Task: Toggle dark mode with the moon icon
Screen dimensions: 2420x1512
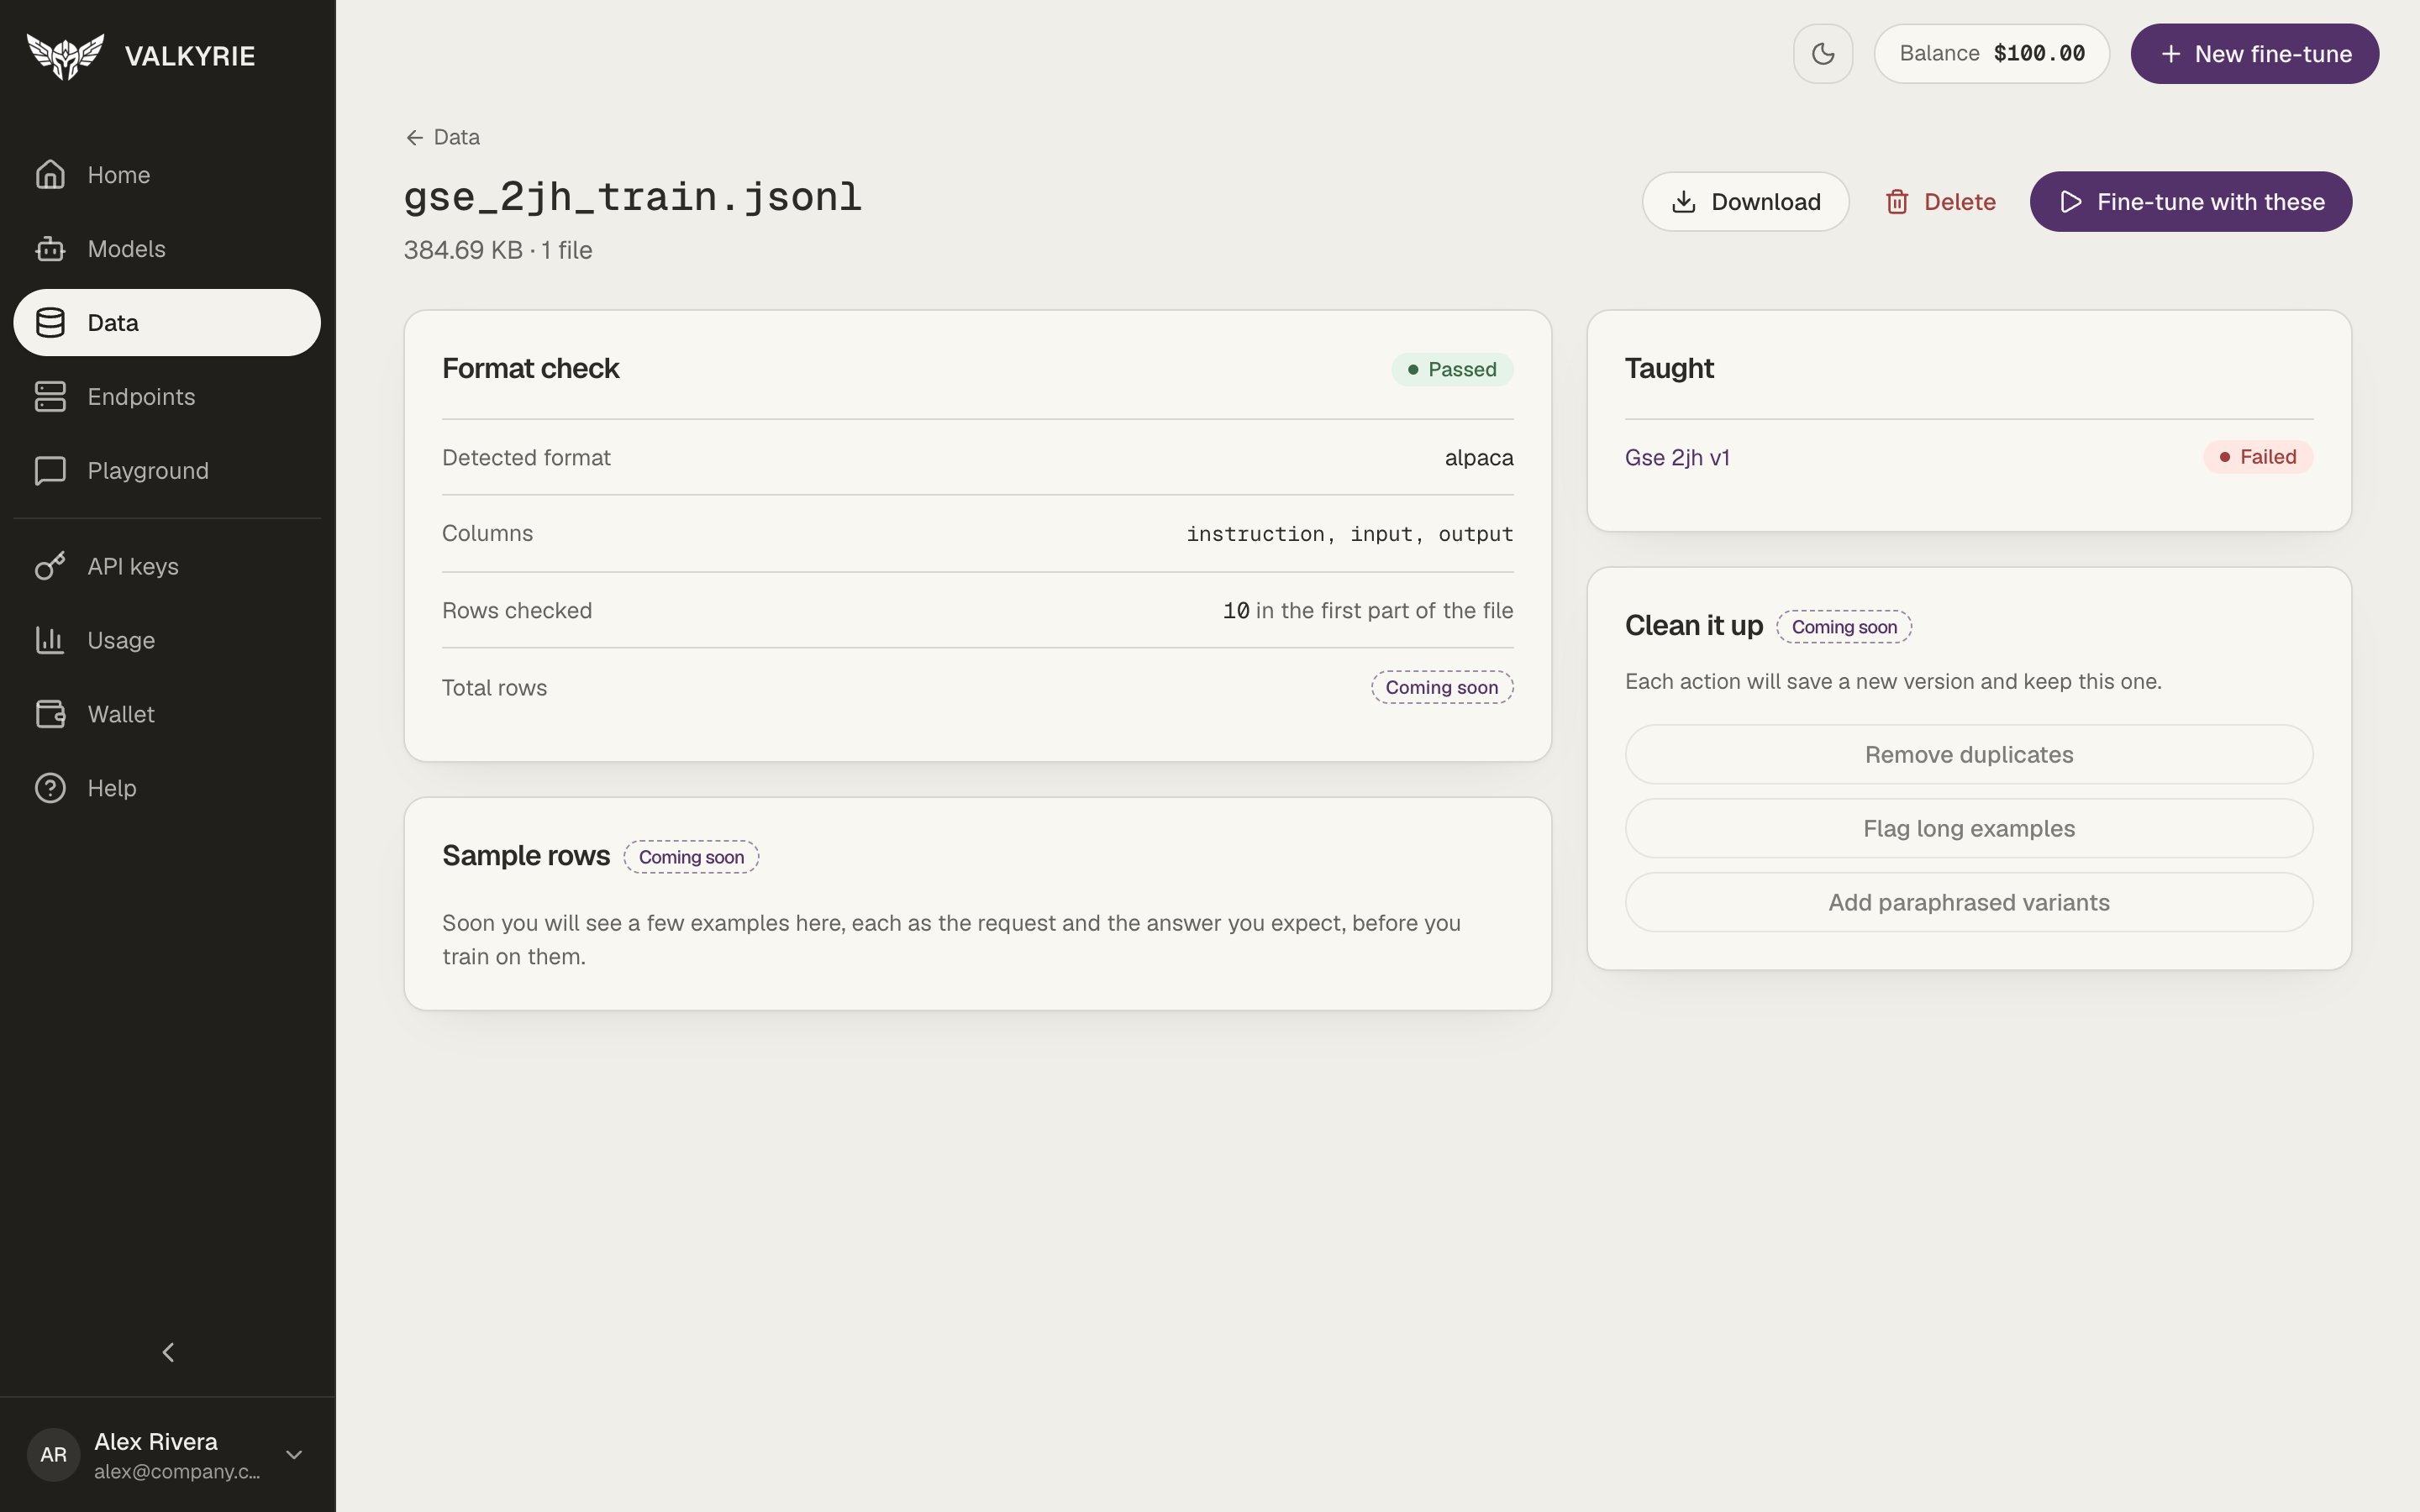Action: [1822, 54]
